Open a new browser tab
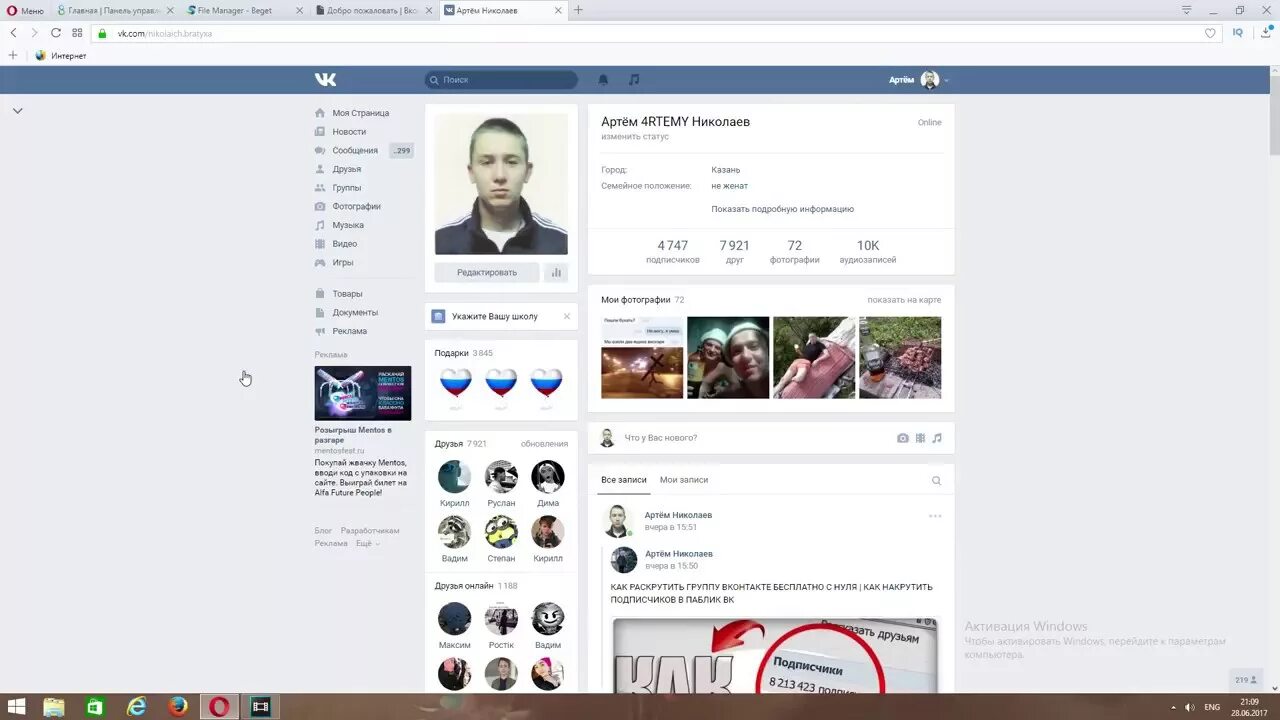The image size is (1280, 720). point(578,10)
